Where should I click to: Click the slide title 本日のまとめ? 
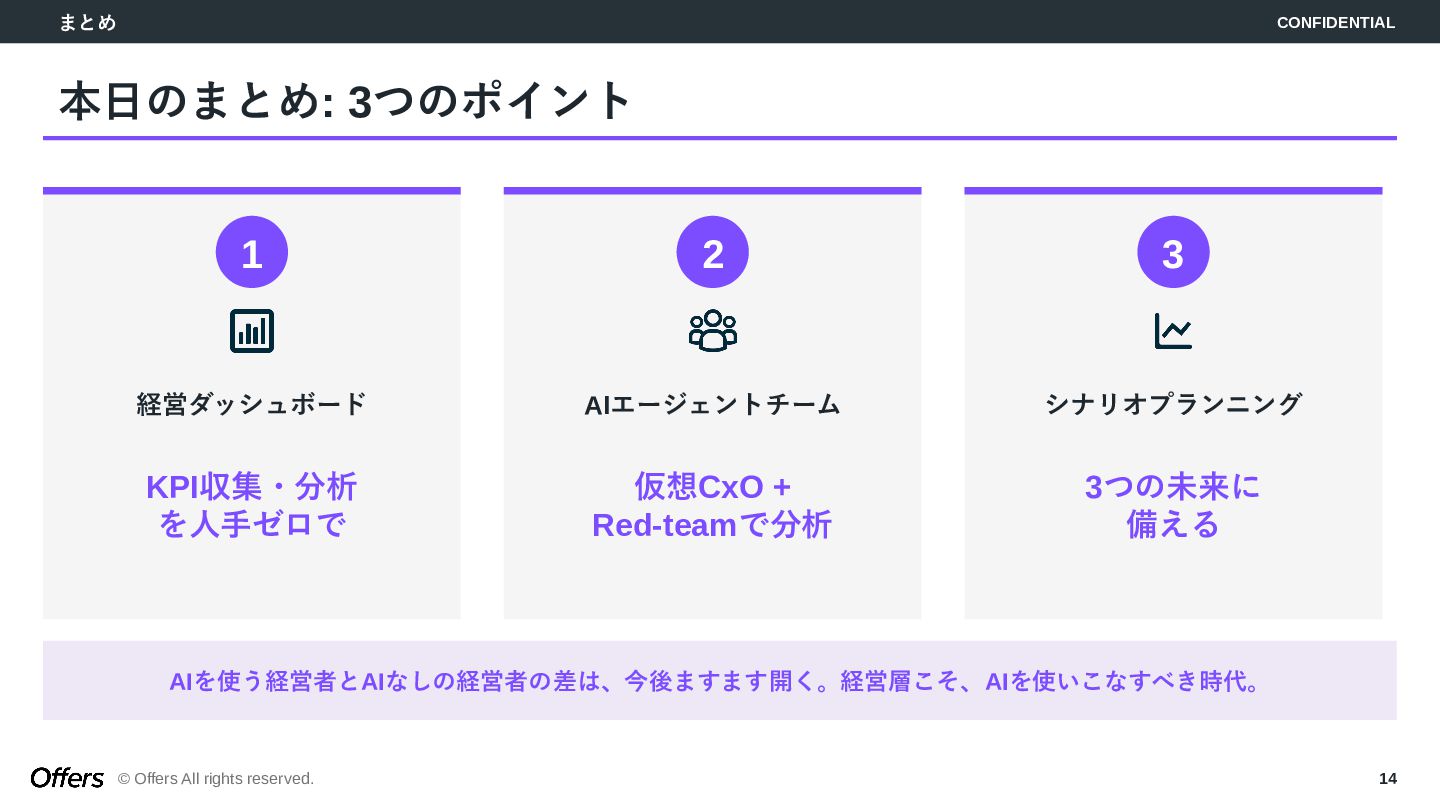(346, 101)
